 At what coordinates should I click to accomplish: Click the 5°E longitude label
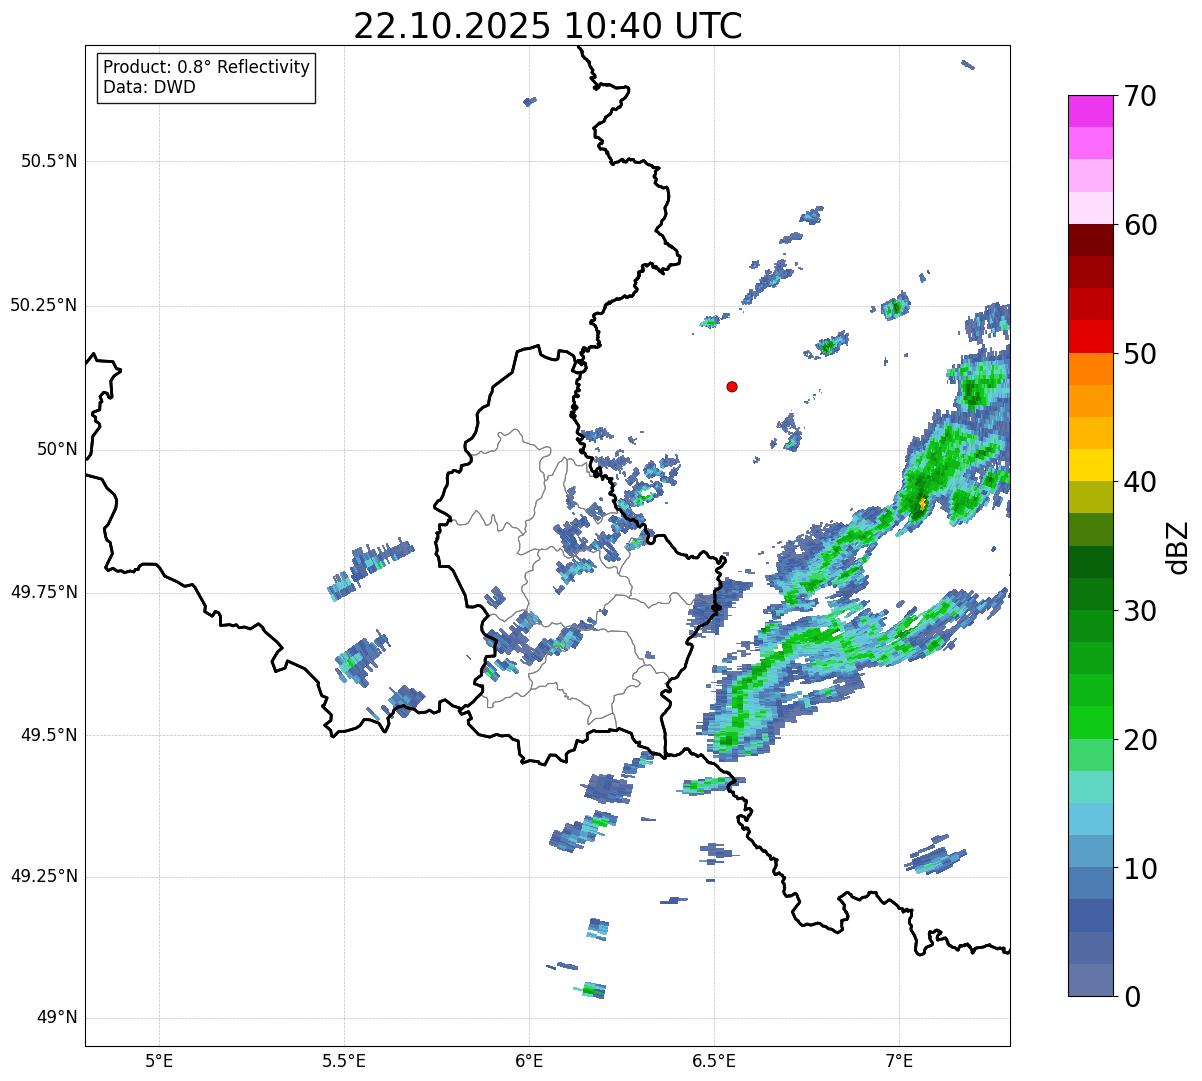pos(159,1060)
